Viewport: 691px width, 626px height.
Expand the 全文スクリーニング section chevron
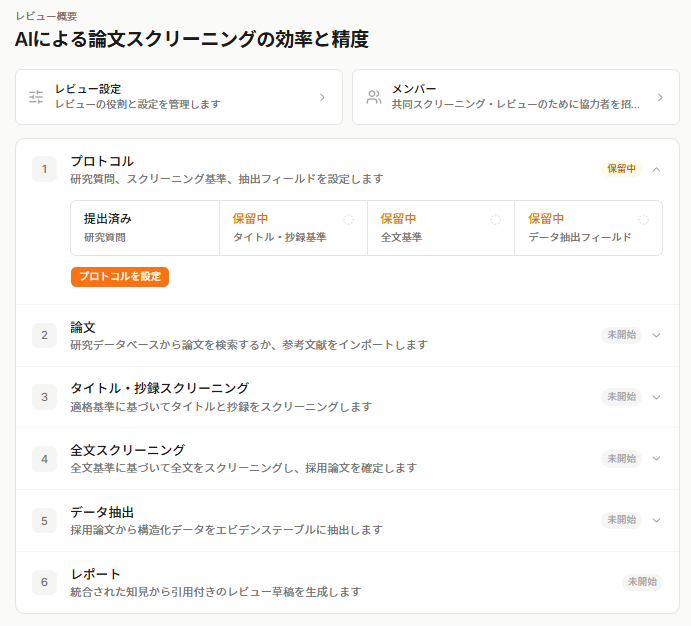pyautogui.click(x=657, y=459)
